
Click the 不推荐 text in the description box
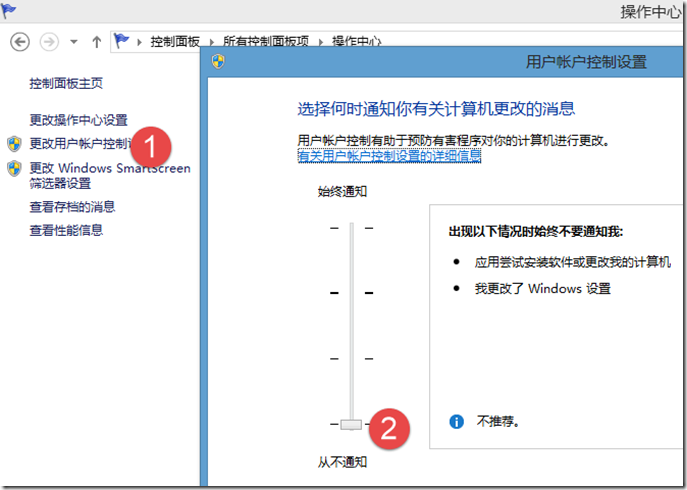pos(498,422)
